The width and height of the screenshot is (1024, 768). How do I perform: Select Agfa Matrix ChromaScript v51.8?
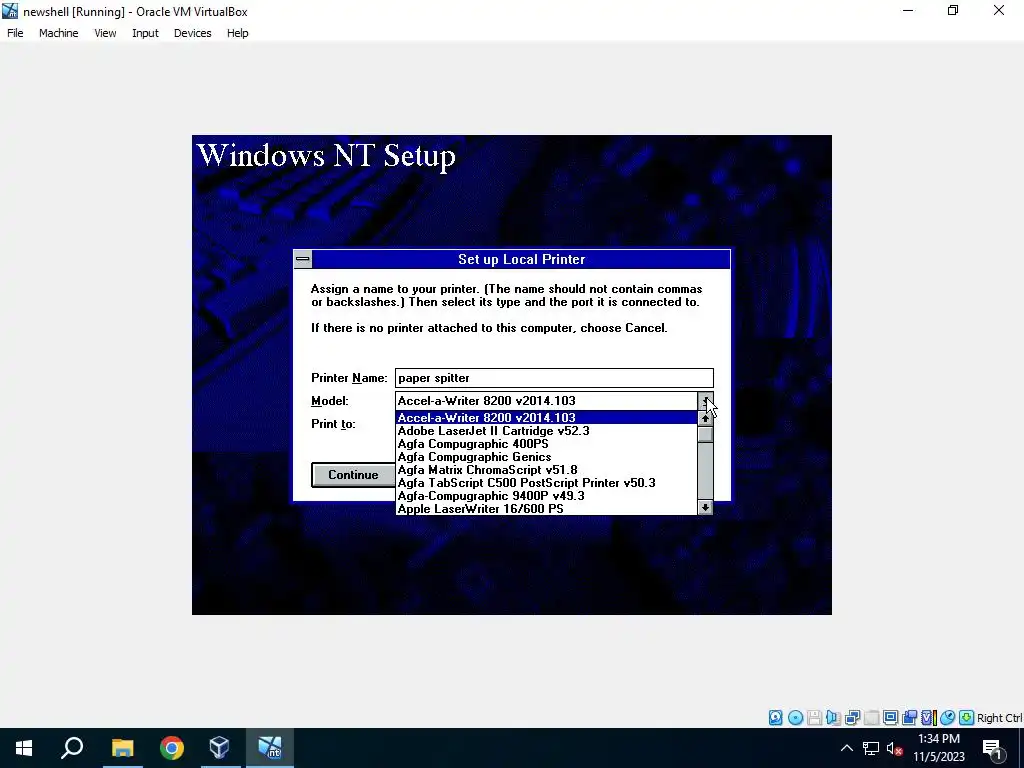click(x=547, y=470)
